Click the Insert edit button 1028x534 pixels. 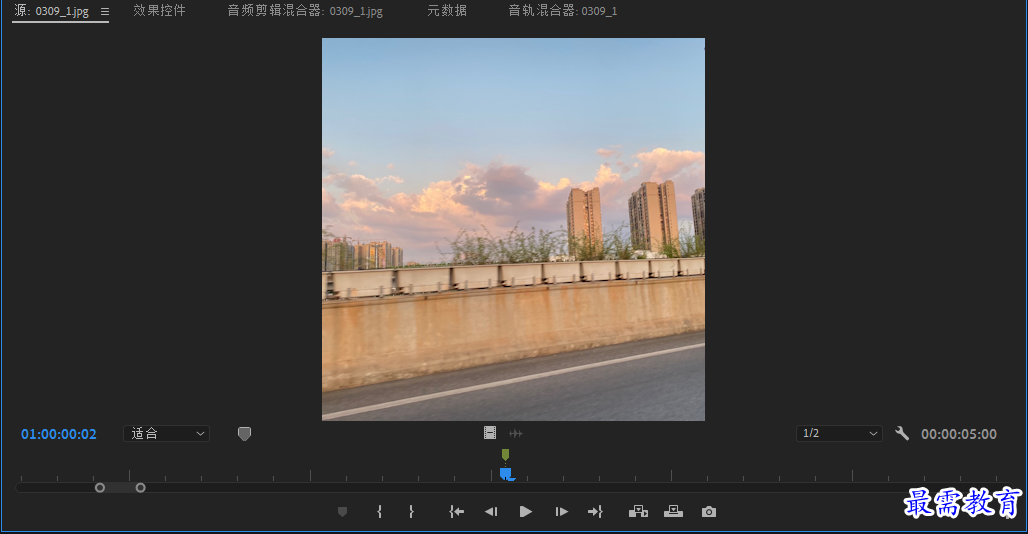(x=639, y=512)
